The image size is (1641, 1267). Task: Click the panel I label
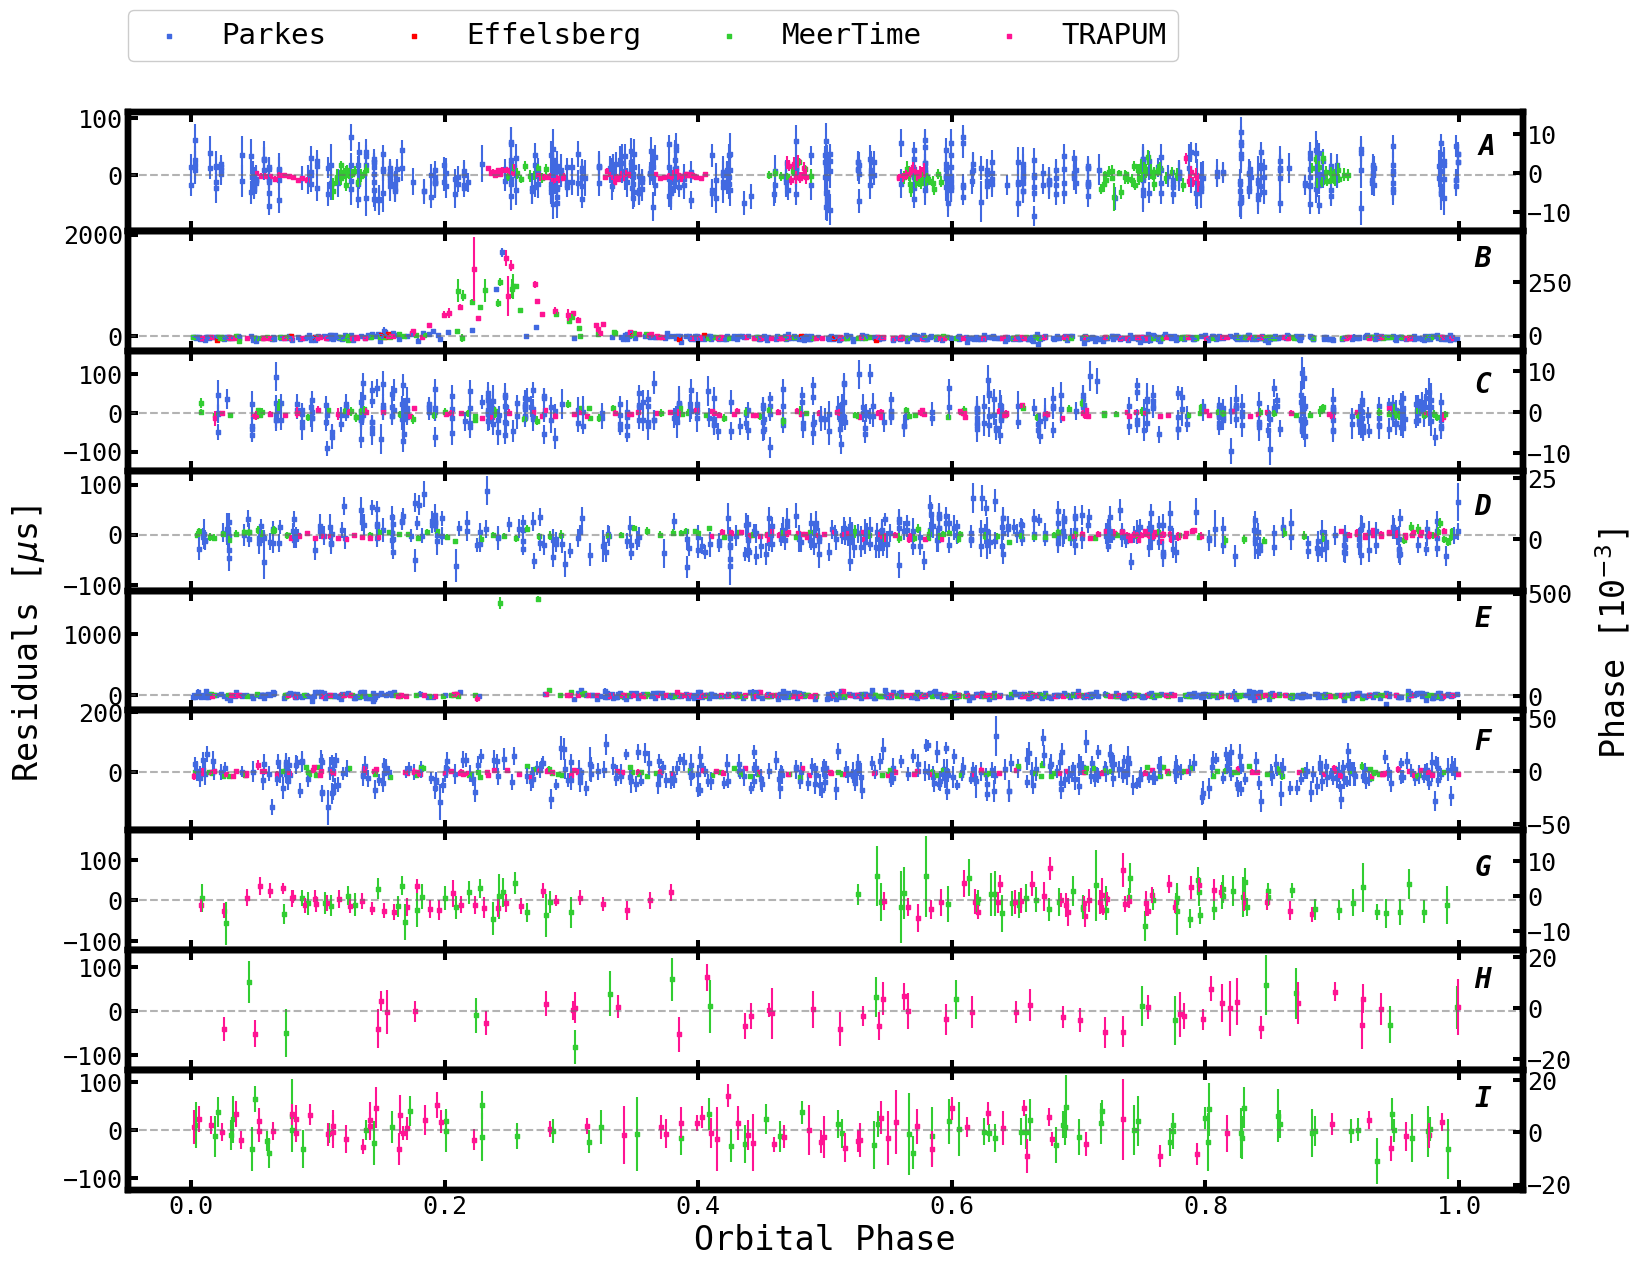tap(1482, 1098)
